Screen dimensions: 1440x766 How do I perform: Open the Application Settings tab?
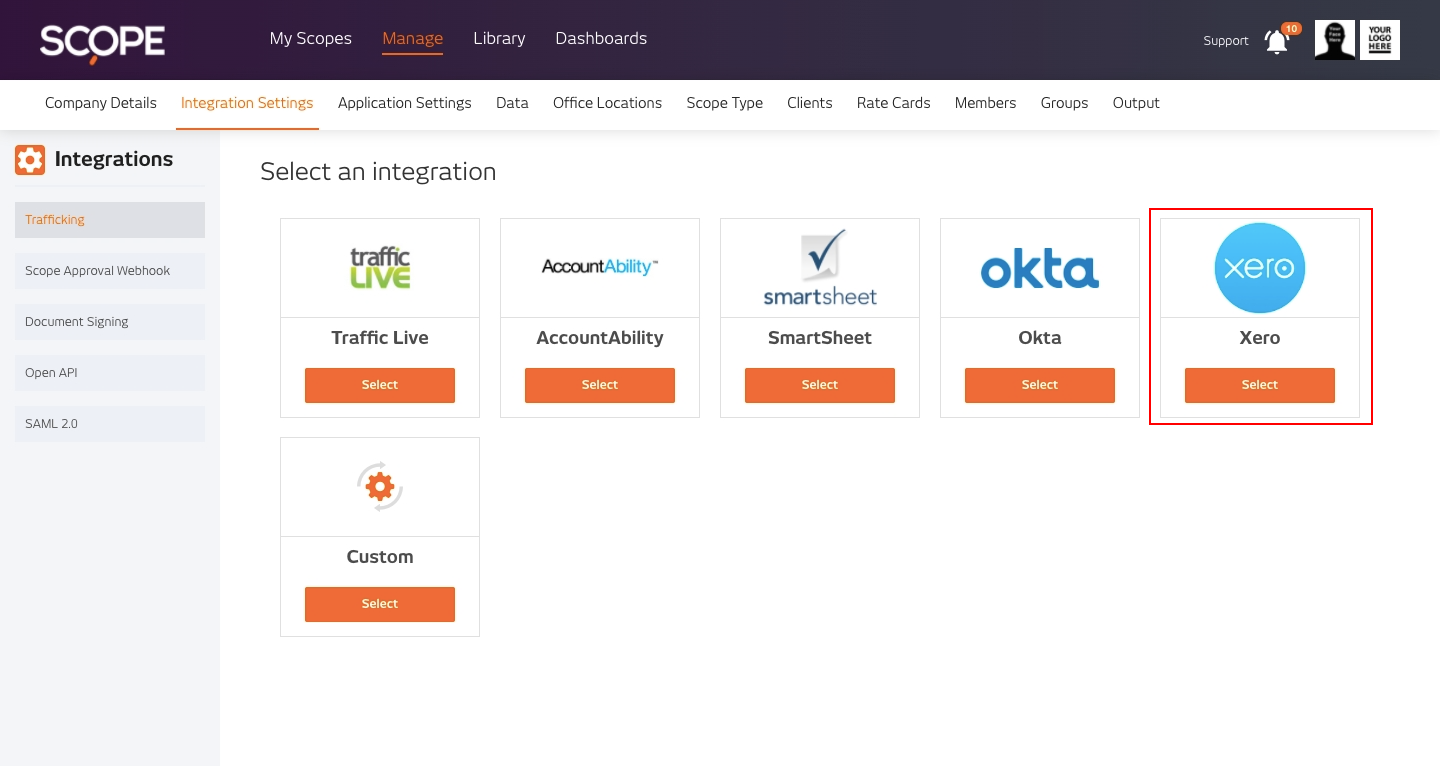click(405, 103)
